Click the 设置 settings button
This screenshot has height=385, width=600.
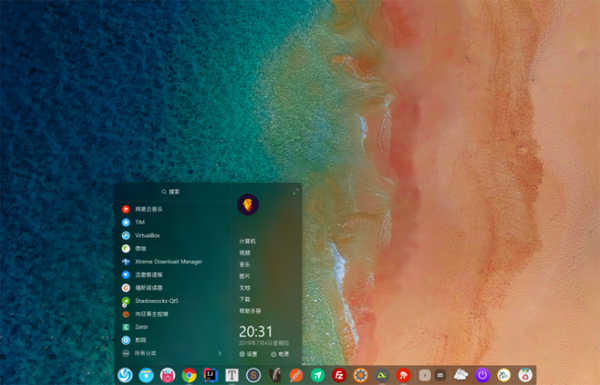[x=248, y=354]
